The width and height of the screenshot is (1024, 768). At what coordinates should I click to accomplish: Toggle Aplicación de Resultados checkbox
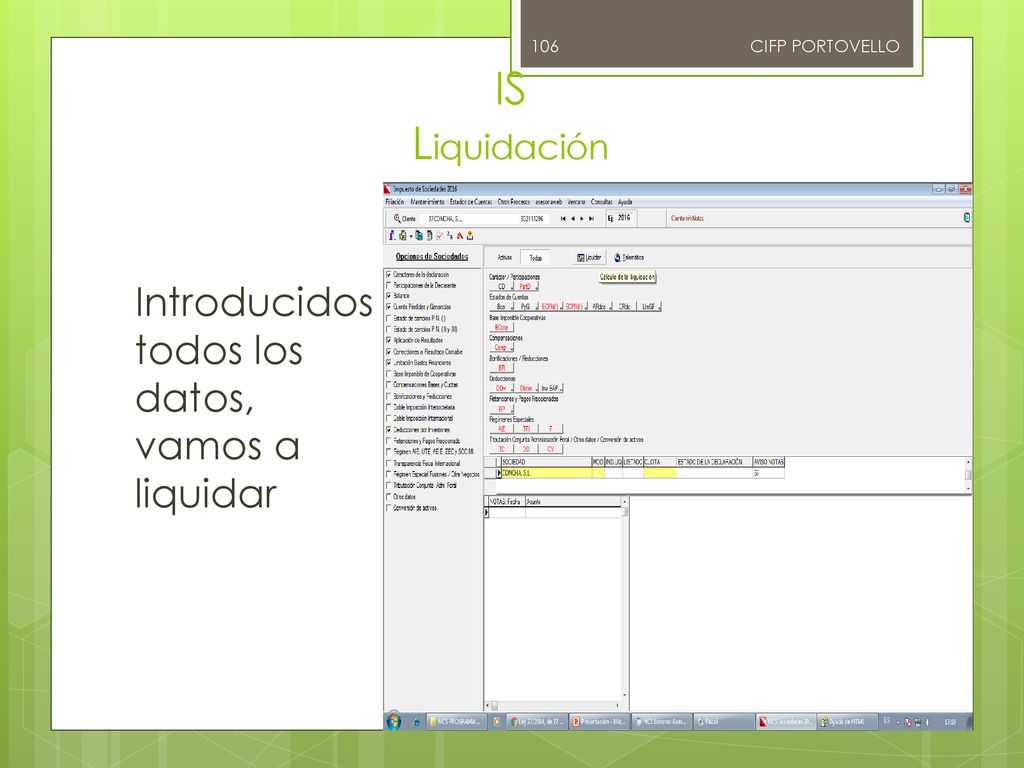389,340
